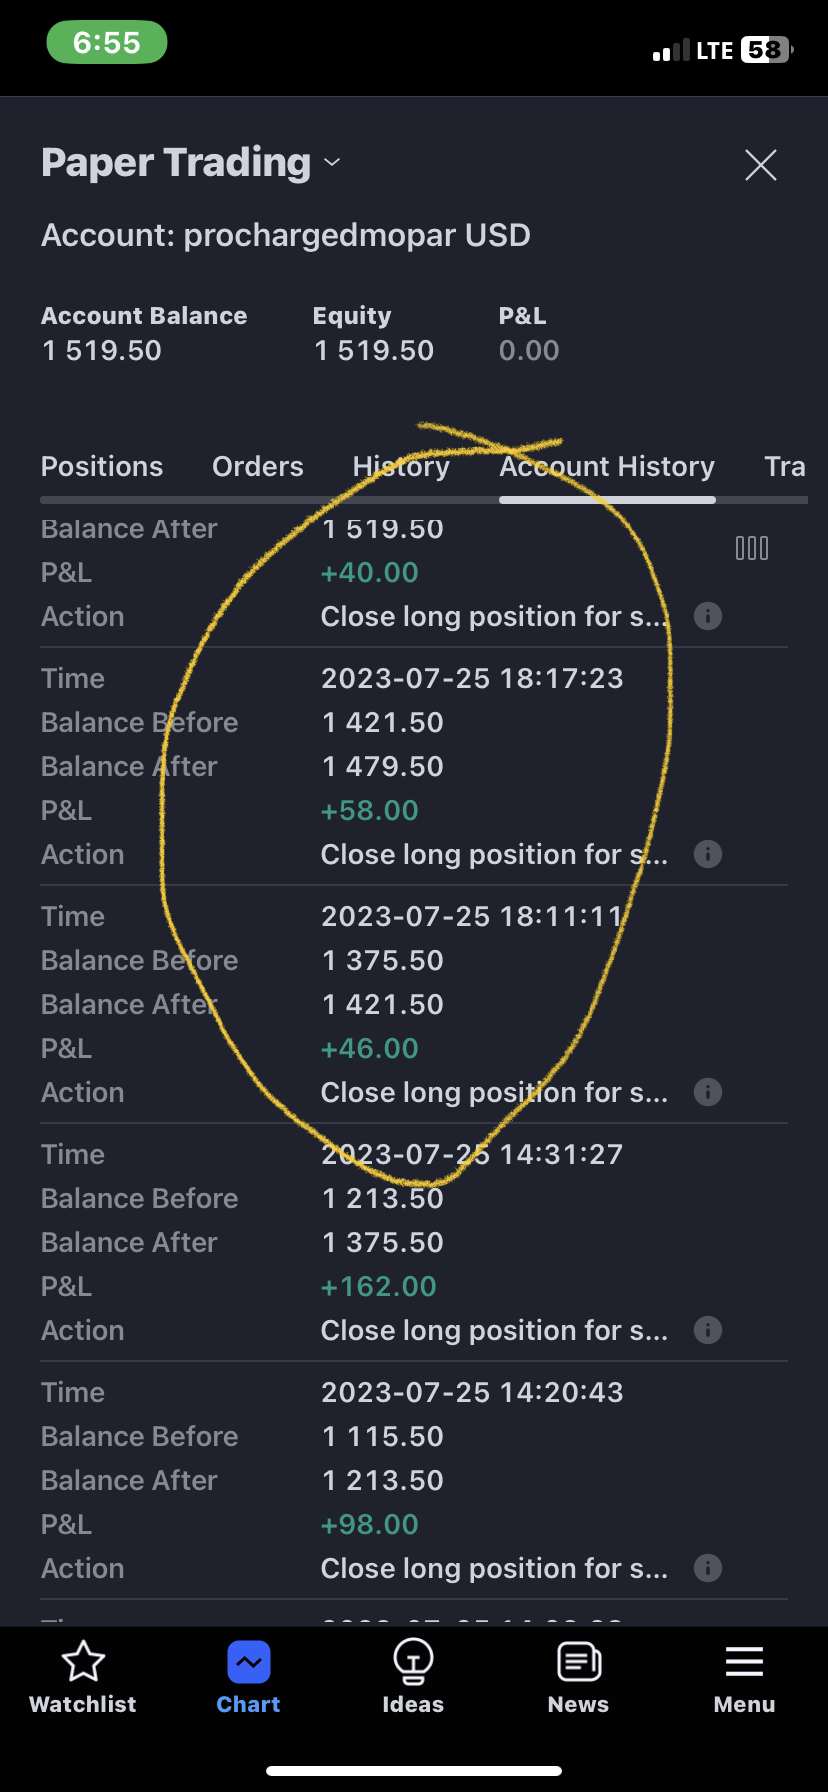828x1792 pixels.
Task: Show info for the +98.00 action
Action: pyautogui.click(x=708, y=1568)
